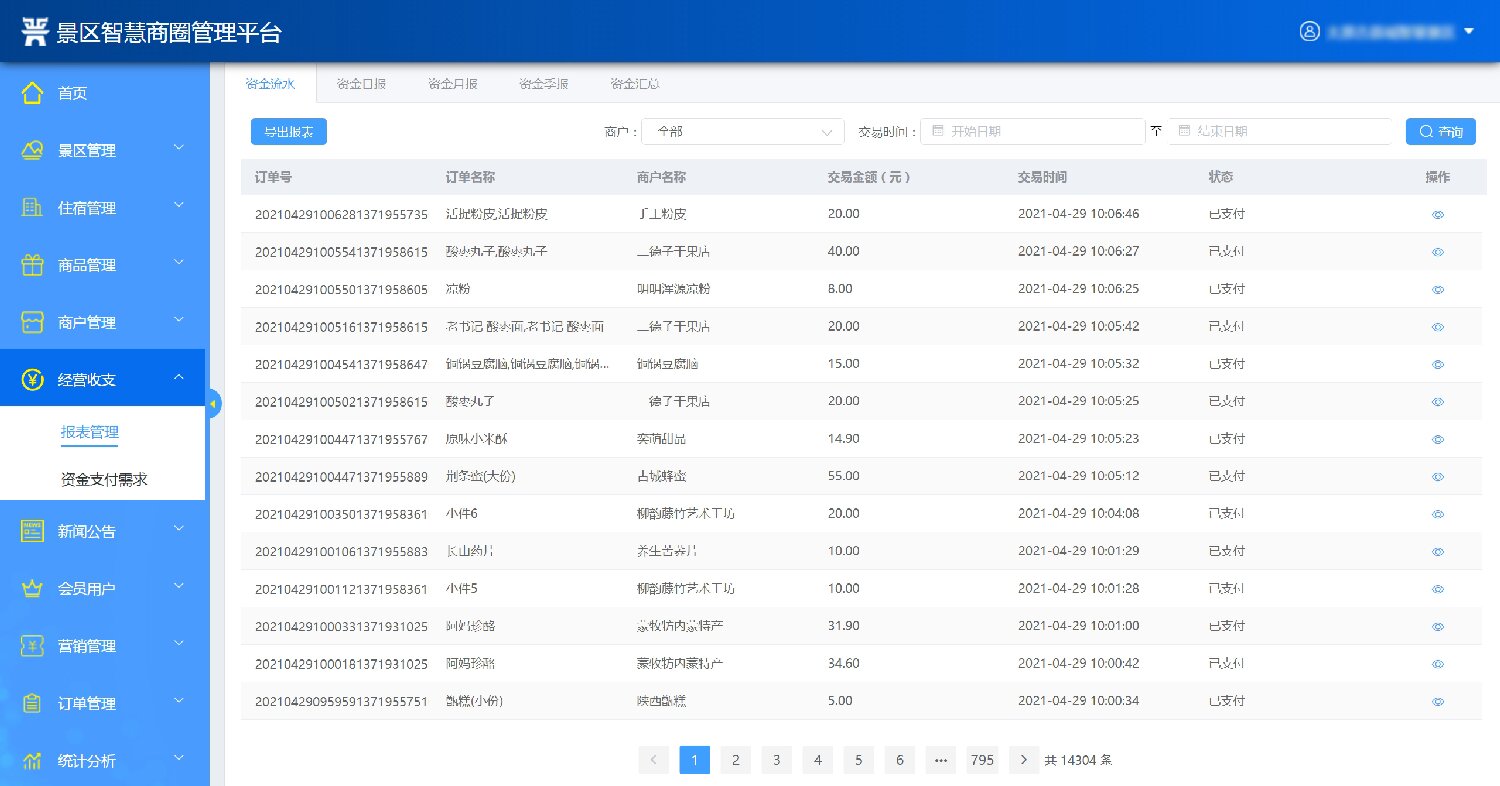
Task: Collapse the 经营收支 menu section
Action: tap(178, 377)
